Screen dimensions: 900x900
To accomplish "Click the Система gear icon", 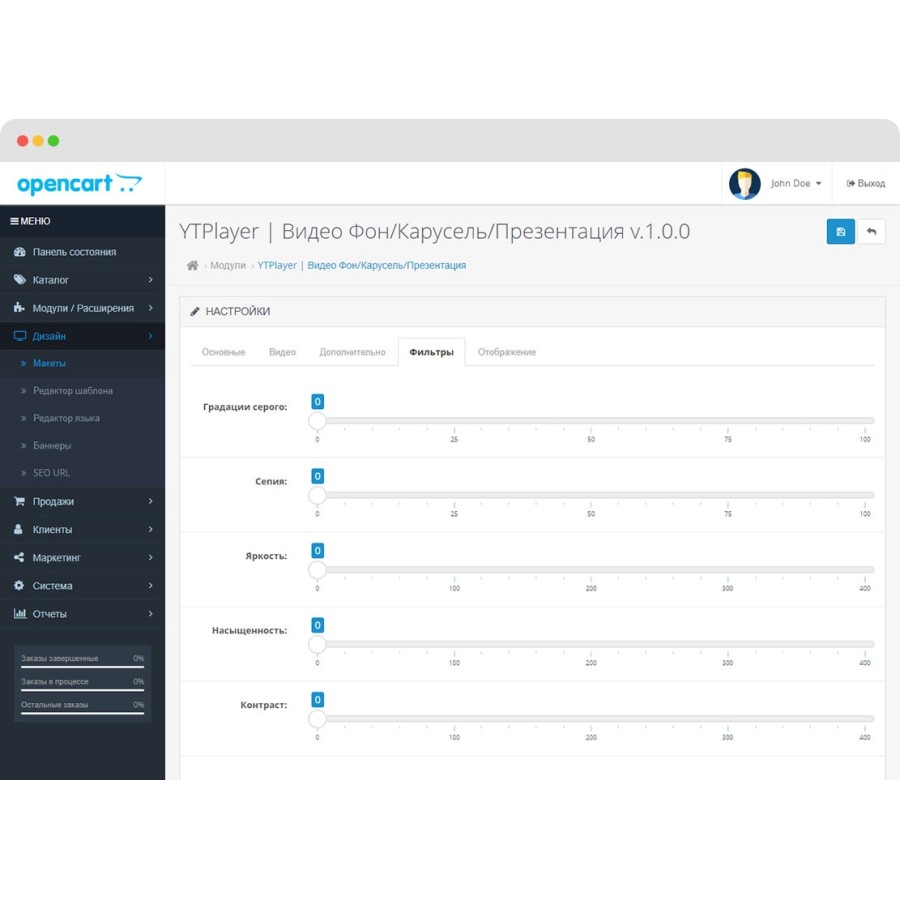I will click(x=19, y=585).
